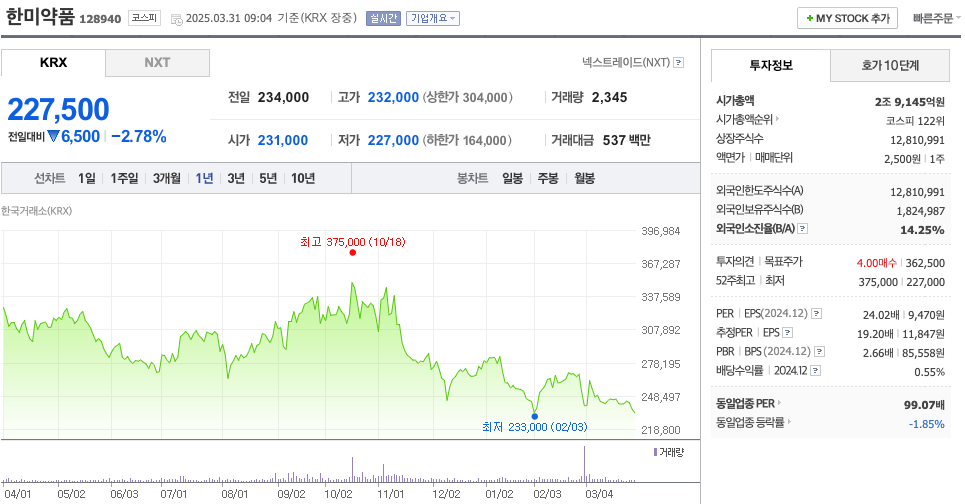Click 외국인소진율 14.25% value

922,230
